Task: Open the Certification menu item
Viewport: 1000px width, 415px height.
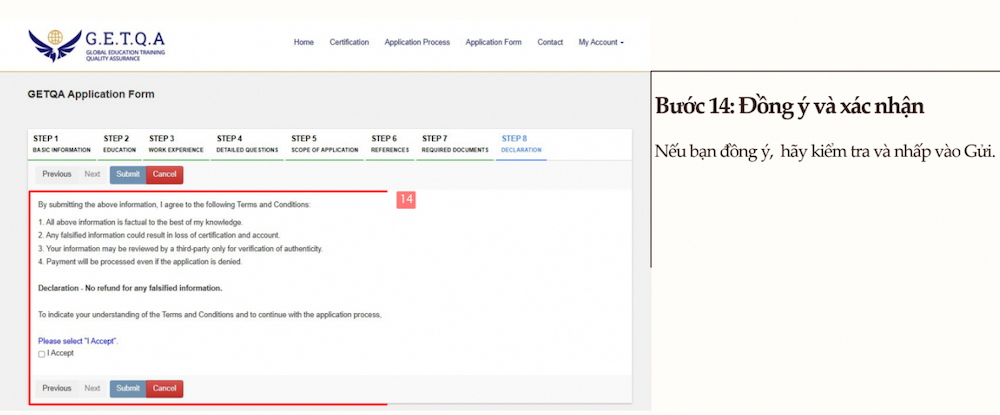Action: pyautogui.click(x=349, y=43)
